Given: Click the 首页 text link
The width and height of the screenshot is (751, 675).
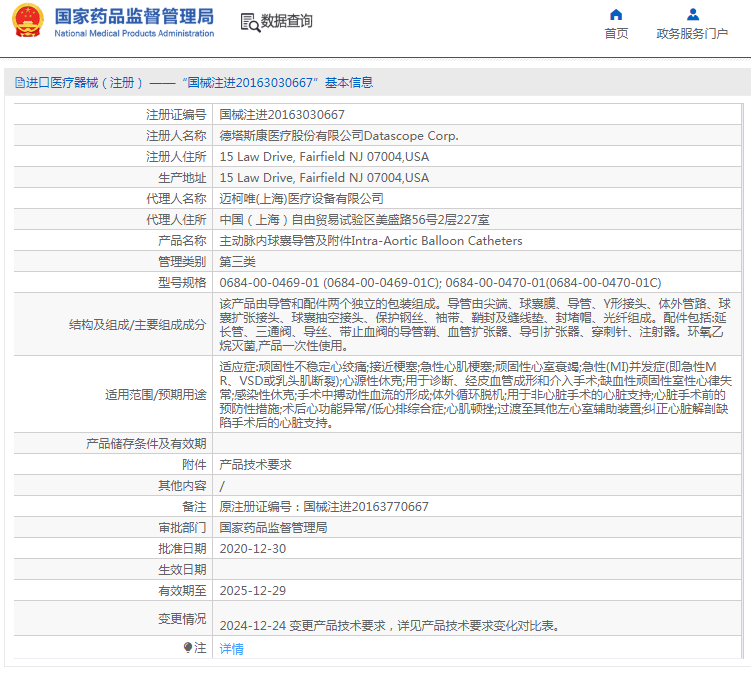Looking at the screenshot, I should coord(616,34).
